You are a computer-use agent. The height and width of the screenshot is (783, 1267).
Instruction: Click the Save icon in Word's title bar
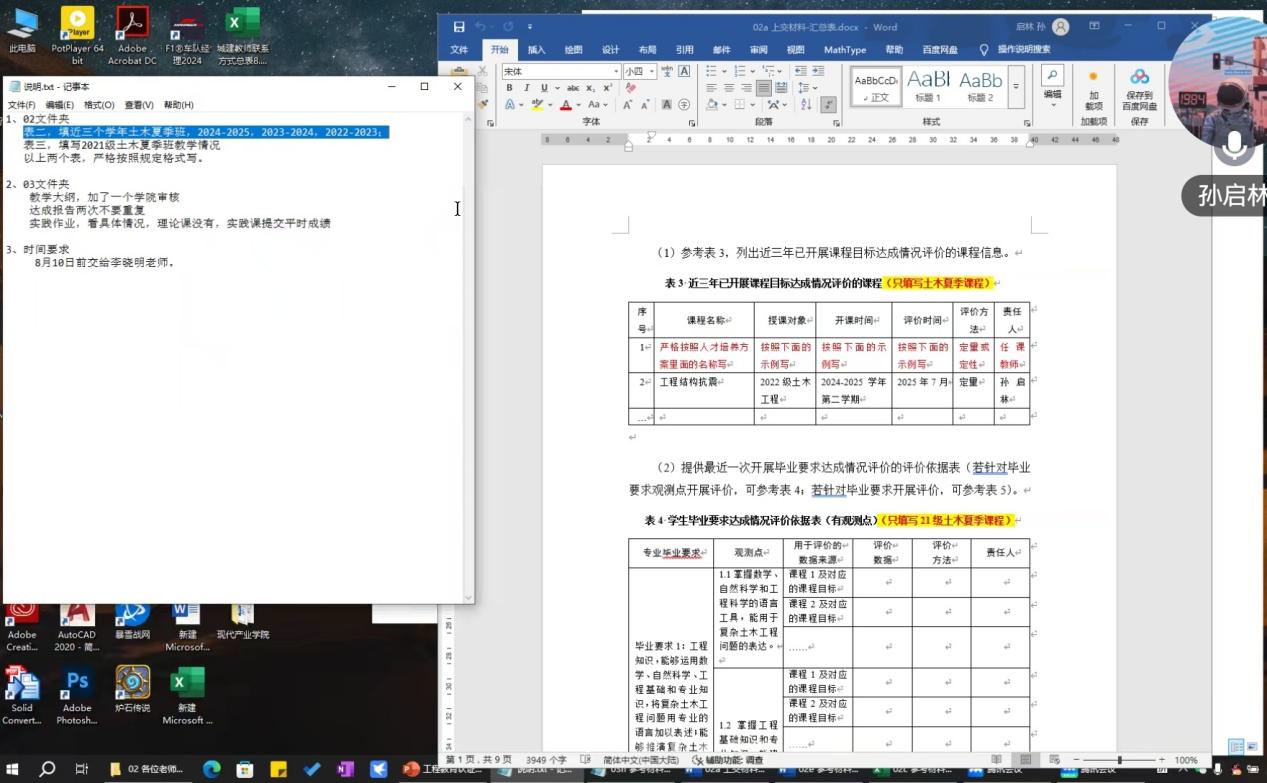[x=459, y=27]
